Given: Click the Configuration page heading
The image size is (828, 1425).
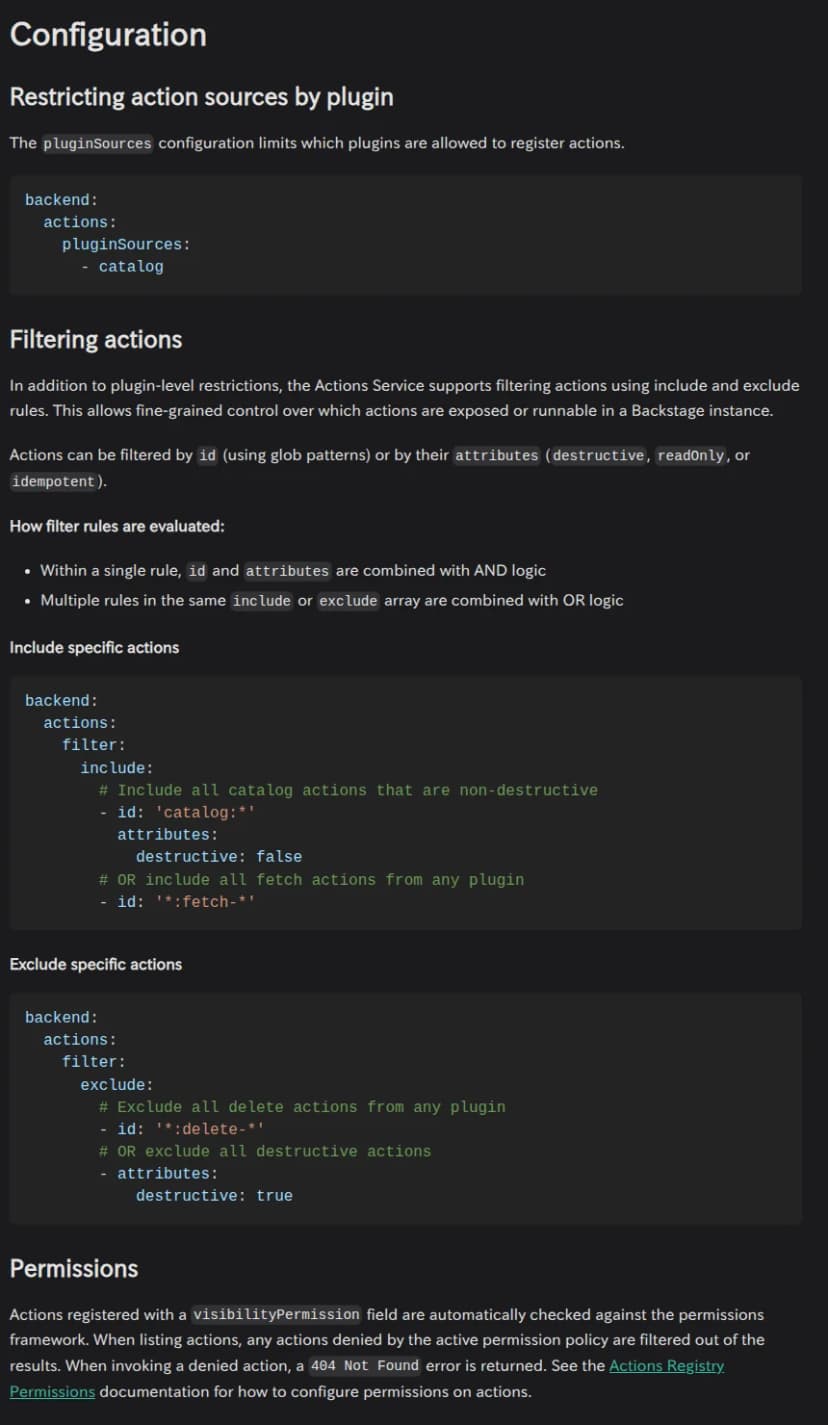Looking at the screenshot, I should (x=108, y=35).
